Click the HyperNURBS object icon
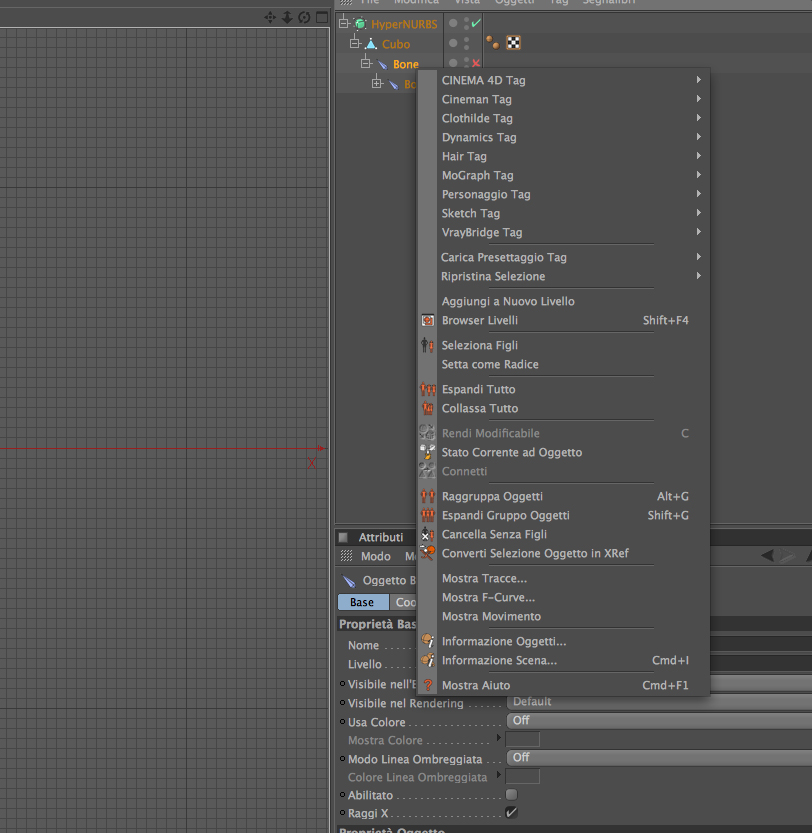This screenshot has width=812, height=833. 360,24
